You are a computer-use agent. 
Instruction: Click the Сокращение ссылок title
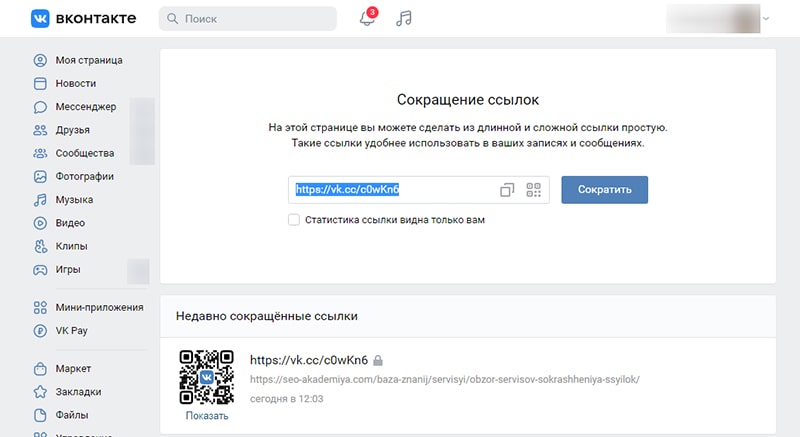coord(468,99)
